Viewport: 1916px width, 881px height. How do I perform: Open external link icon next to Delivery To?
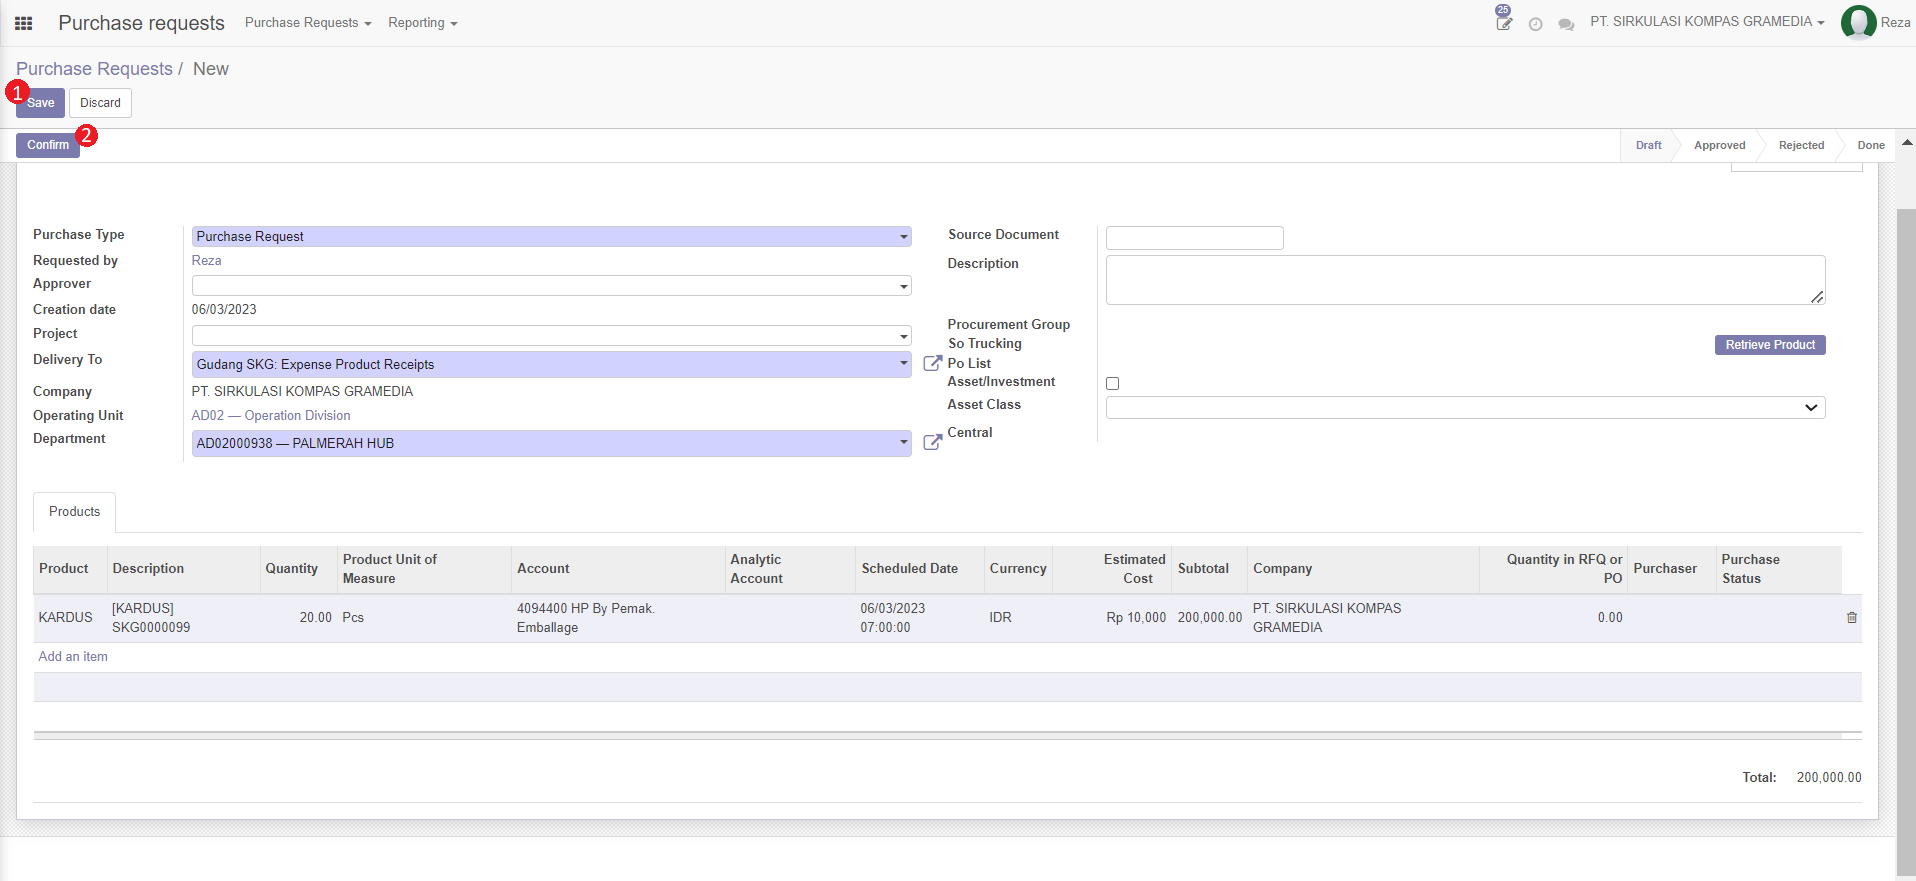(932, 363)
